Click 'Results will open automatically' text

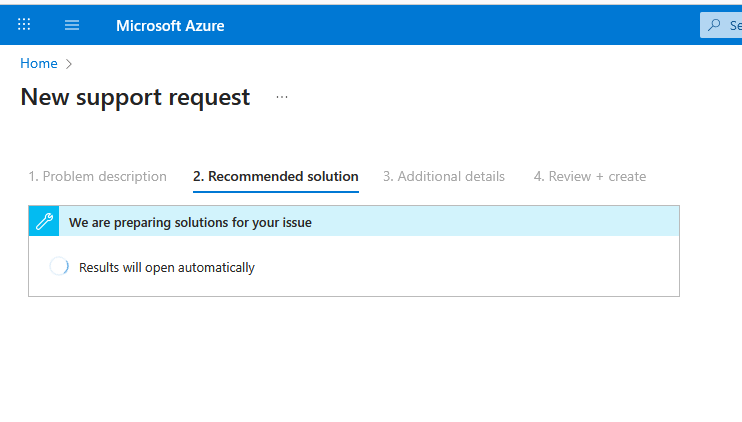tap(167, 268)
